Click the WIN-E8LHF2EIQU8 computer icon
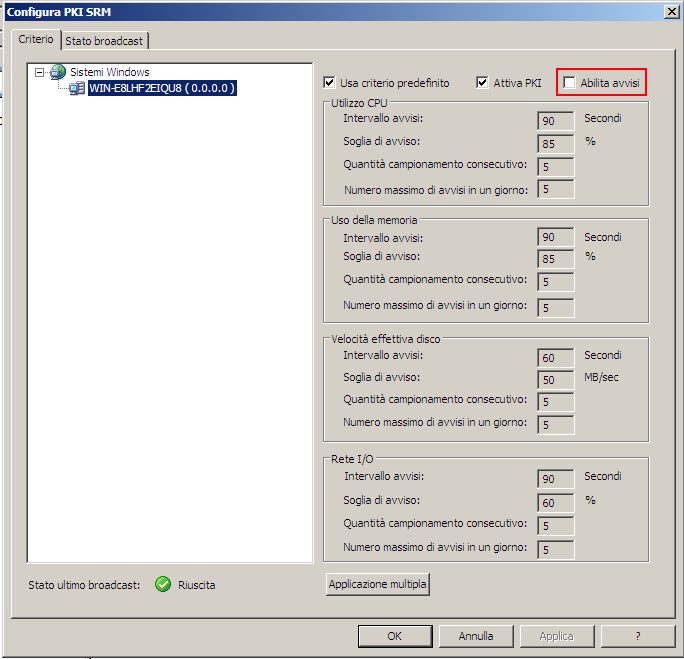This screenshot has width=684, height=659. 77,88
